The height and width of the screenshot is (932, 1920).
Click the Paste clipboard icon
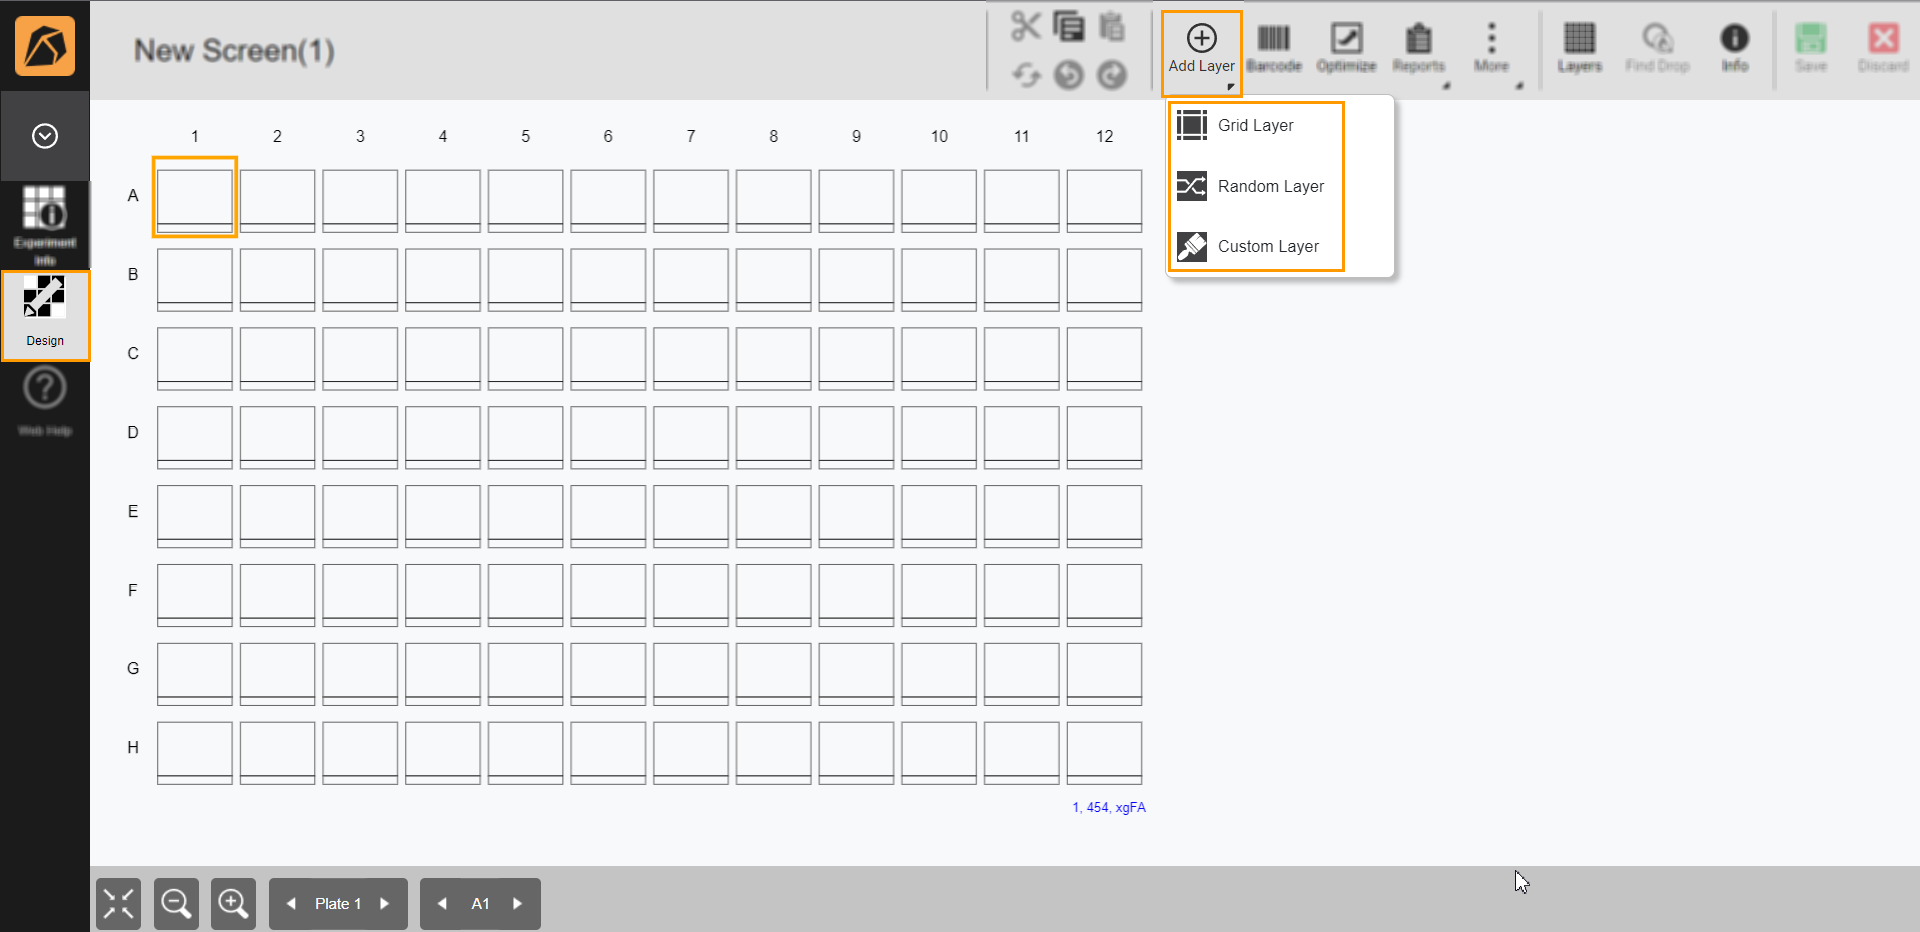click(x=1112, y=26)
